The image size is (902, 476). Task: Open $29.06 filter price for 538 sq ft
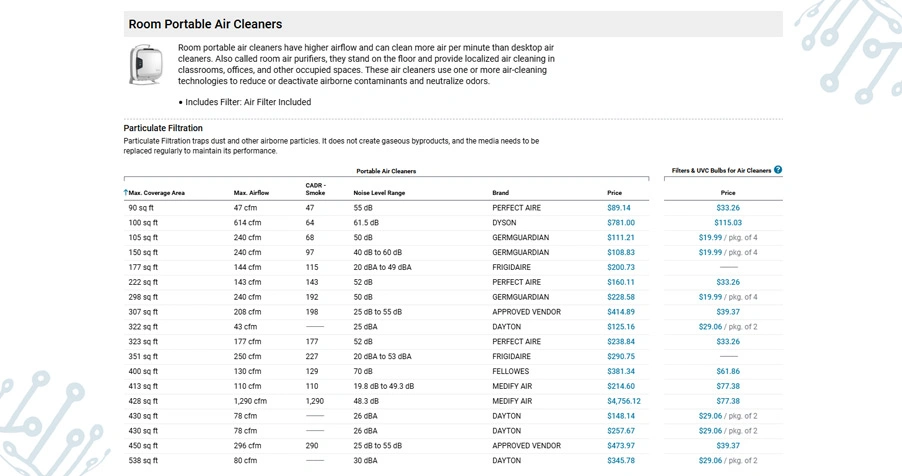pos(710,461)
